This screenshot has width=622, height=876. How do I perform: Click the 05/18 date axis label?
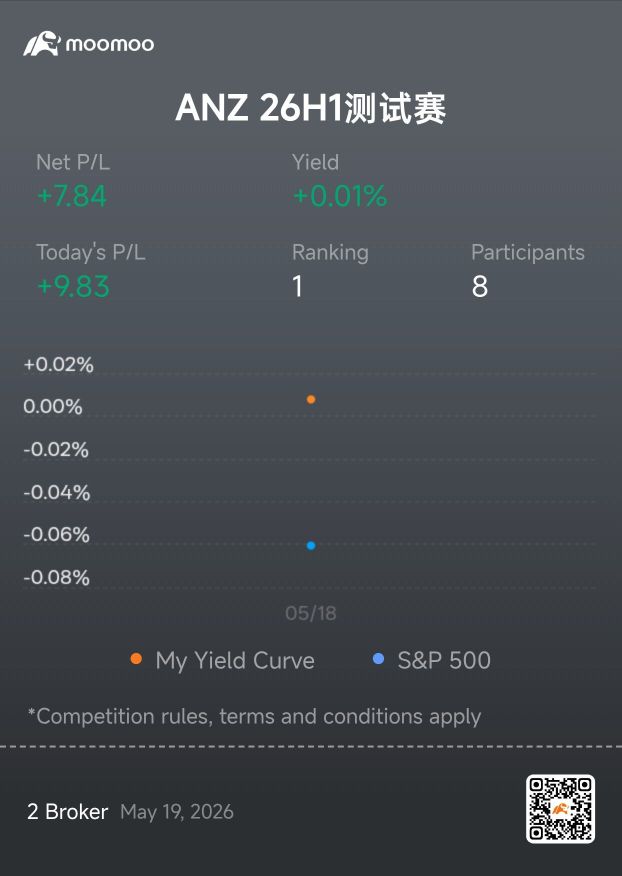click(x=311, y=613)
